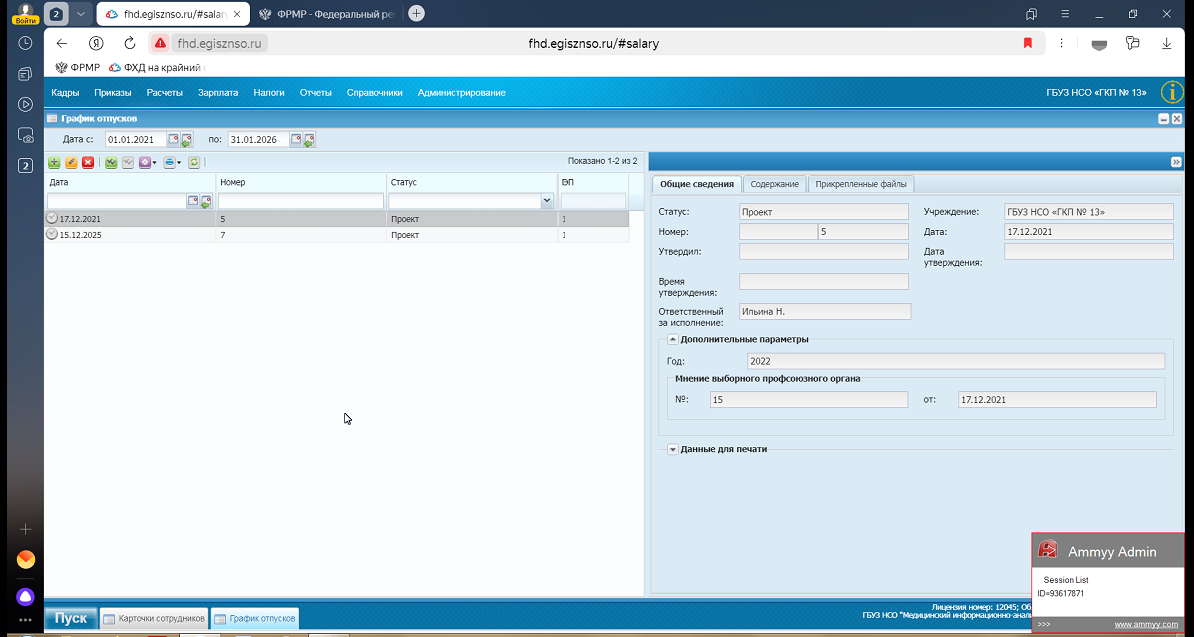1194x637 pixels.
Task: Click the Ответственный field 'Ильина Н.'
Action: click(825, 311)
